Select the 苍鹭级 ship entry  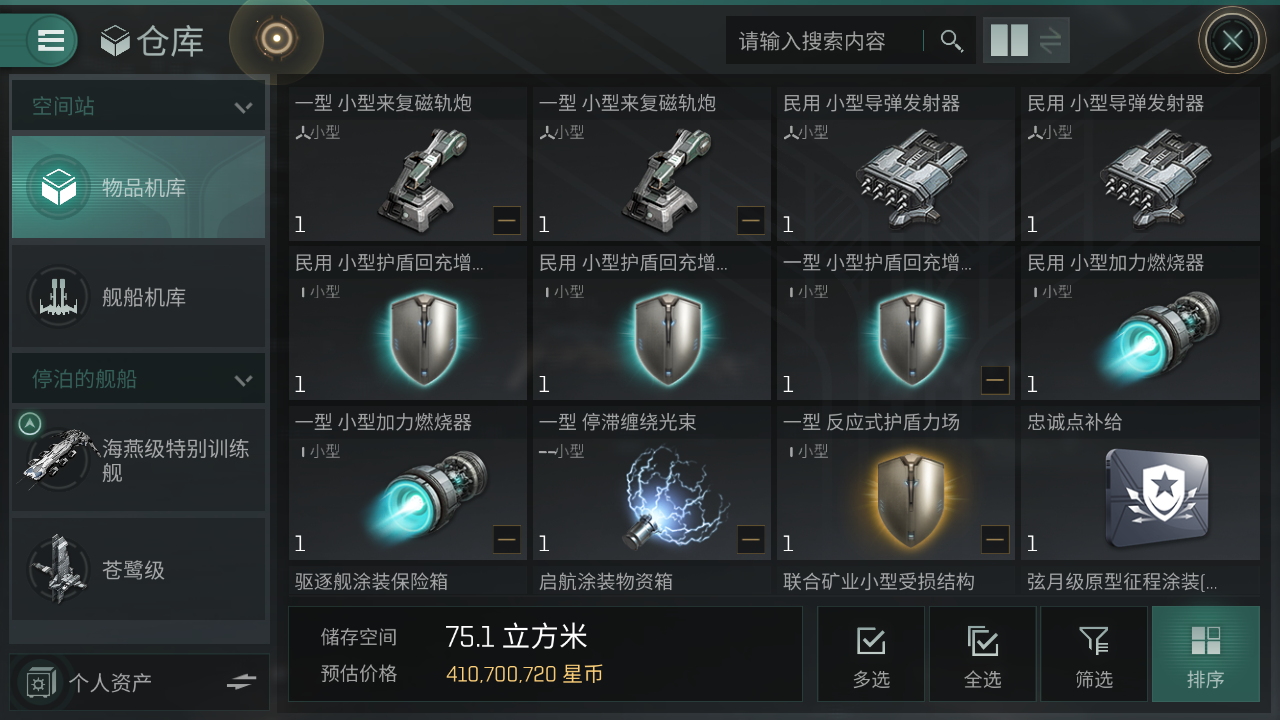pos(139,570)
